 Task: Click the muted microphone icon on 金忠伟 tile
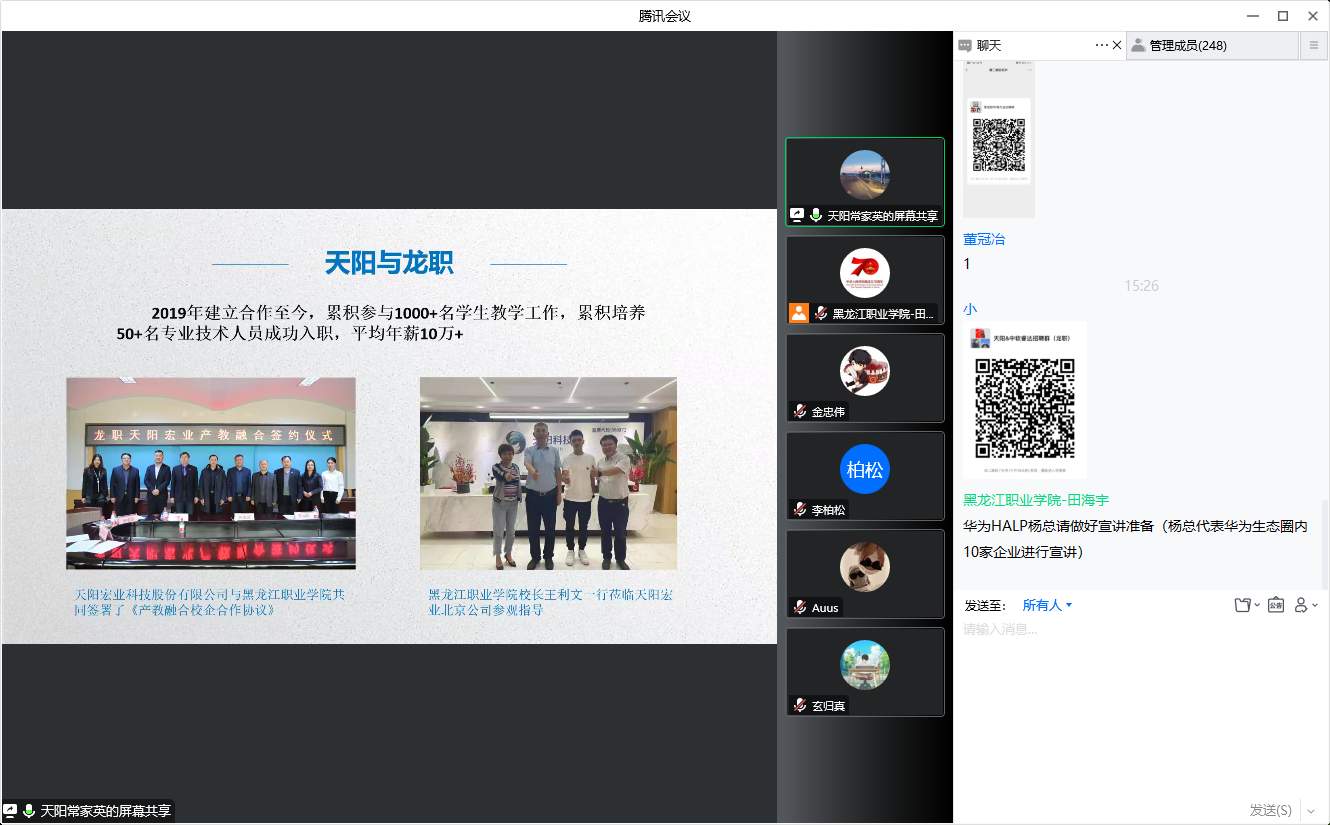(x=800, y=411)
